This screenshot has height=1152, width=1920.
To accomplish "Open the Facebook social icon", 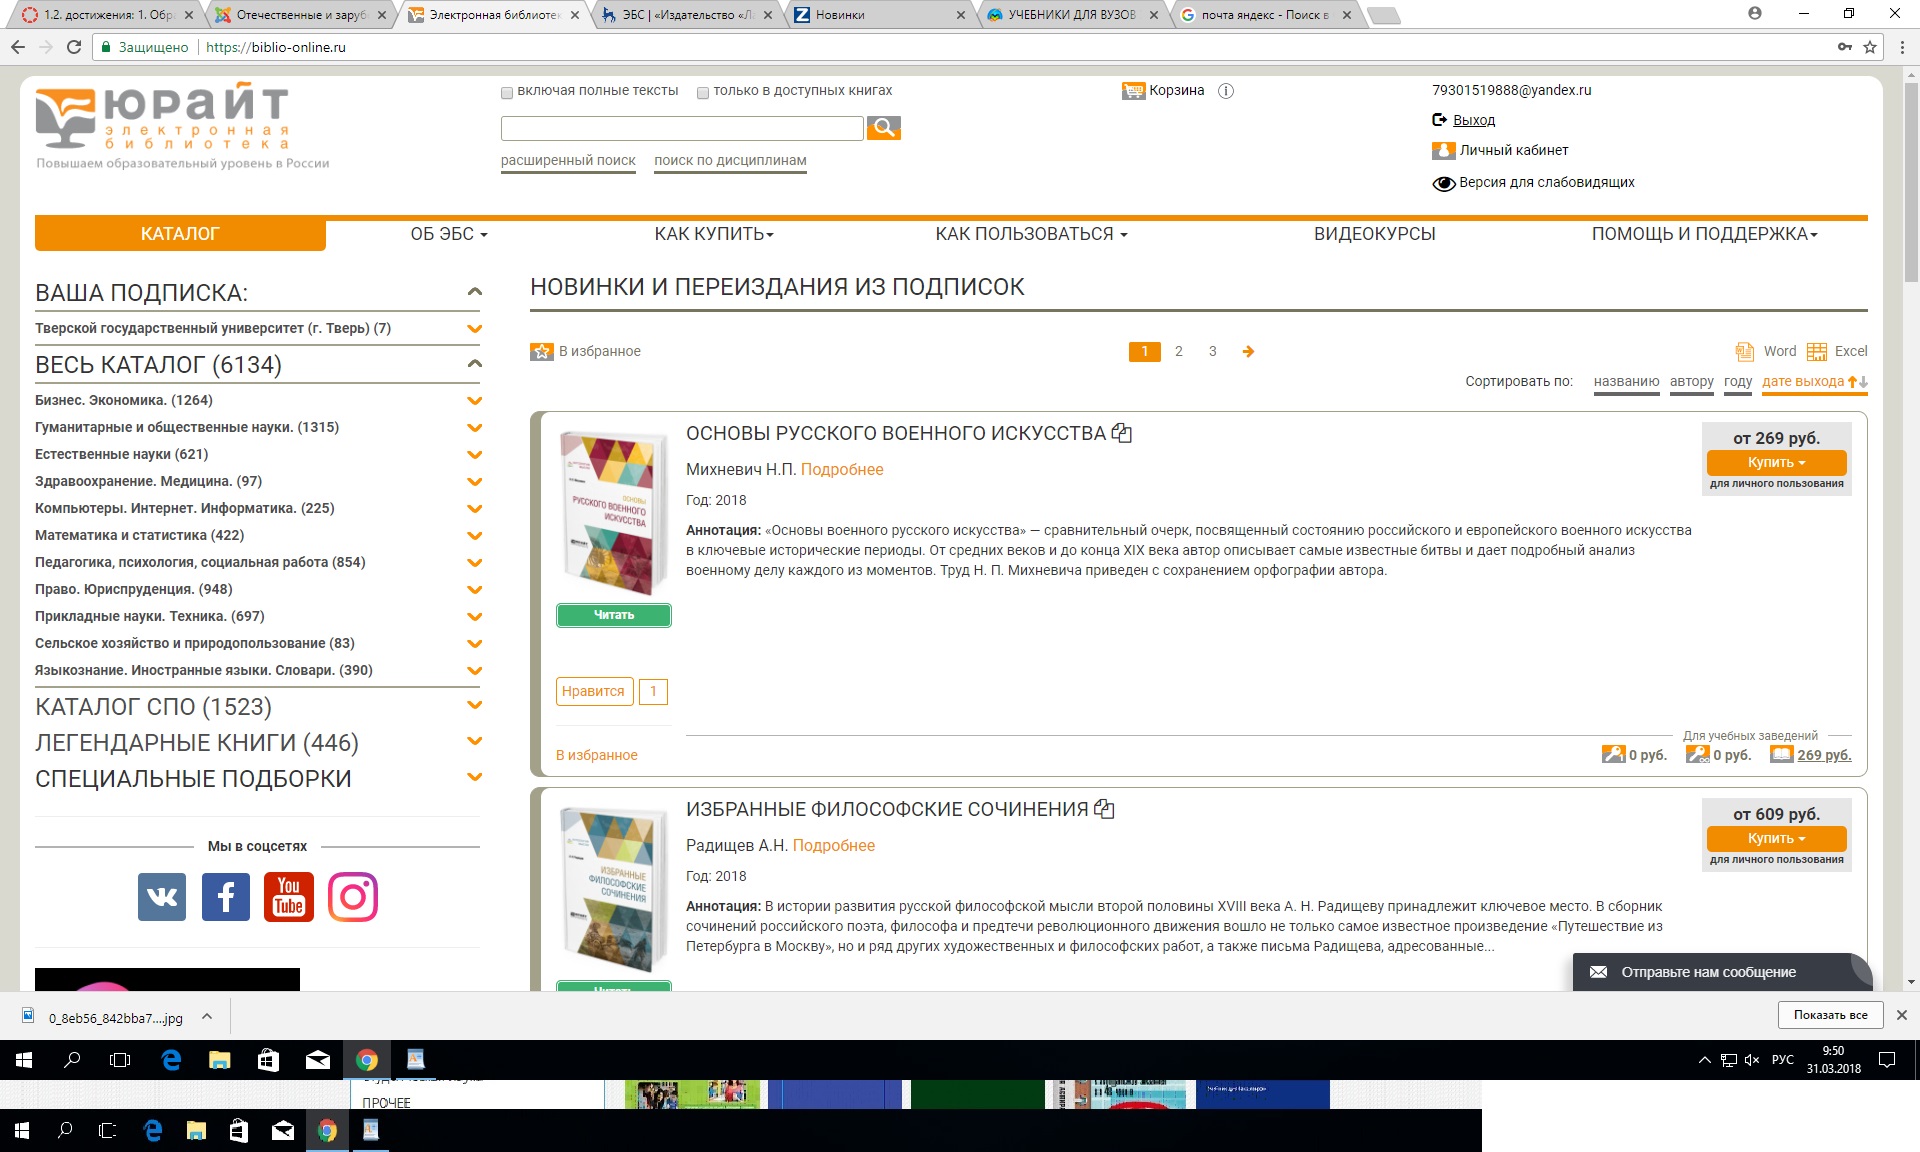I will (x=226, y=897).
